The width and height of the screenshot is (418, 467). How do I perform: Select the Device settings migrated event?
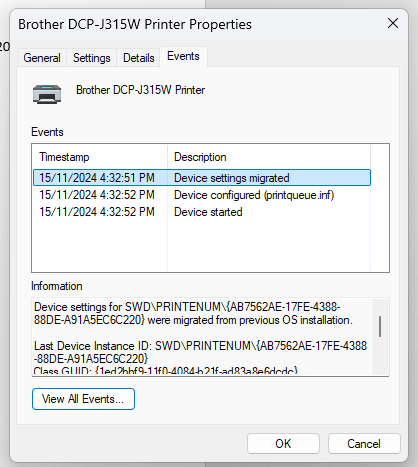[x=202, y=178]
